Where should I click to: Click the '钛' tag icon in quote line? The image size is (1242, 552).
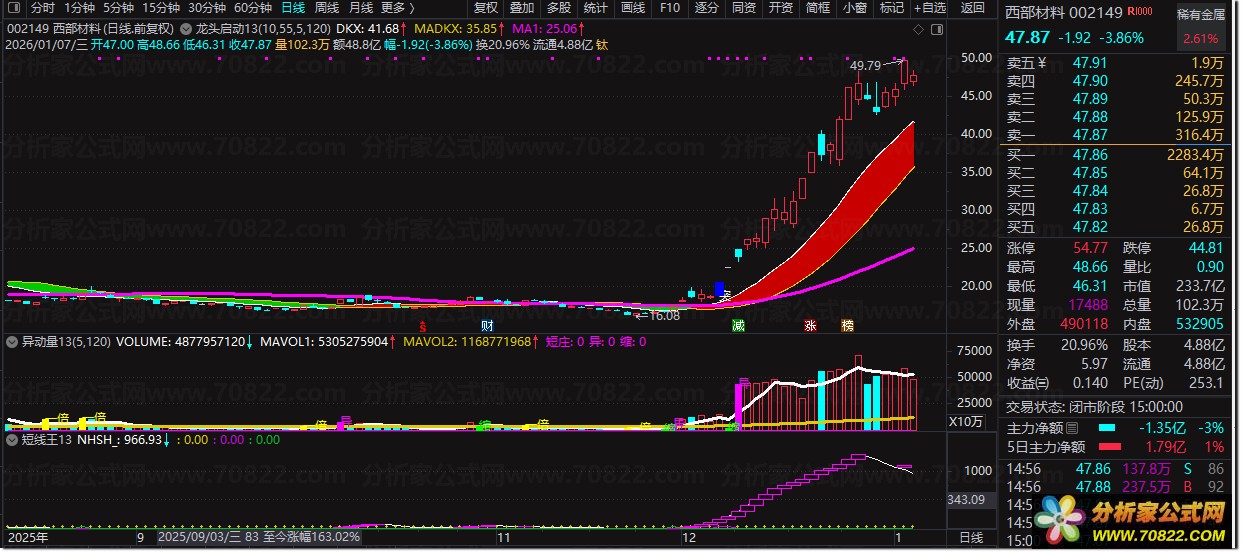tap(602, 45)
